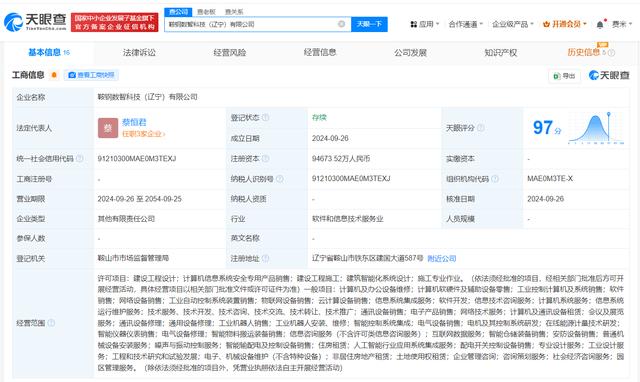This screenshot has width=640, height=382.
Task: Click the 纳税人识别号 value 91210300MAE0M3TEXJ
Action: point(351,179)
